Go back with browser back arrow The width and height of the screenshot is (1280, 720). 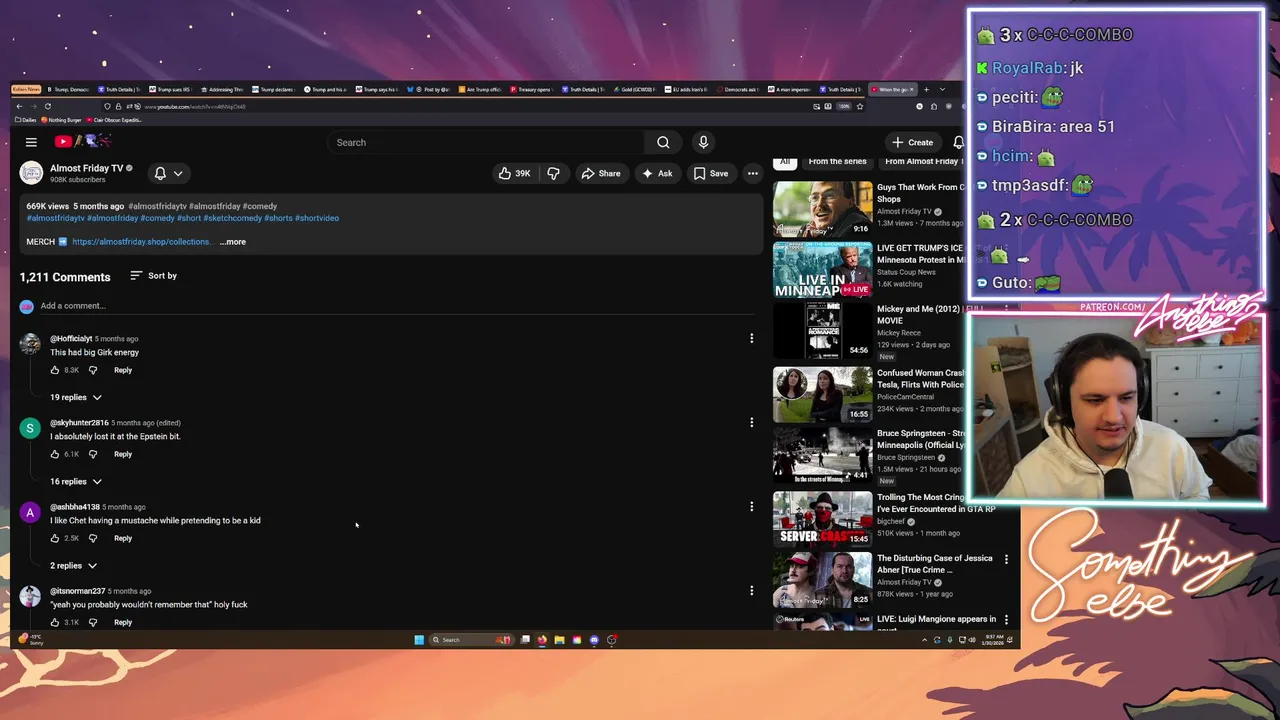pyautogui.click(x=19, y=106)
